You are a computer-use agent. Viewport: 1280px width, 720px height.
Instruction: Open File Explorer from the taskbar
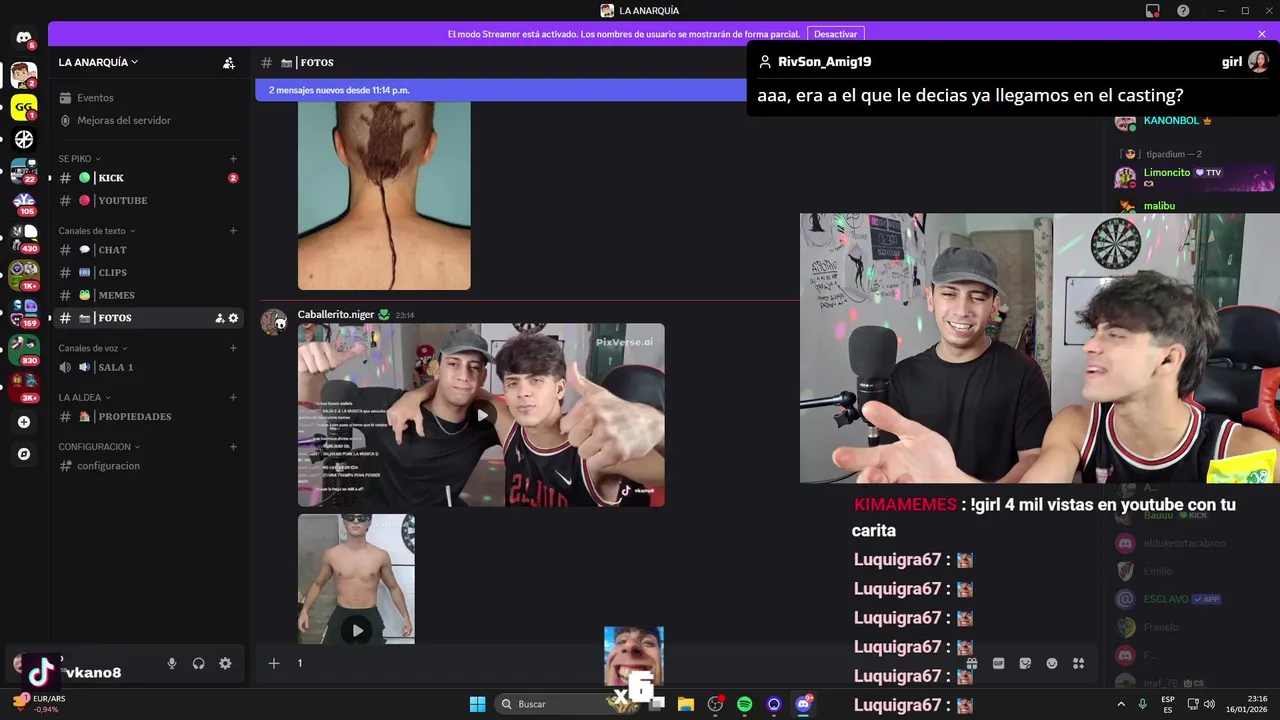tap(685, 704)
